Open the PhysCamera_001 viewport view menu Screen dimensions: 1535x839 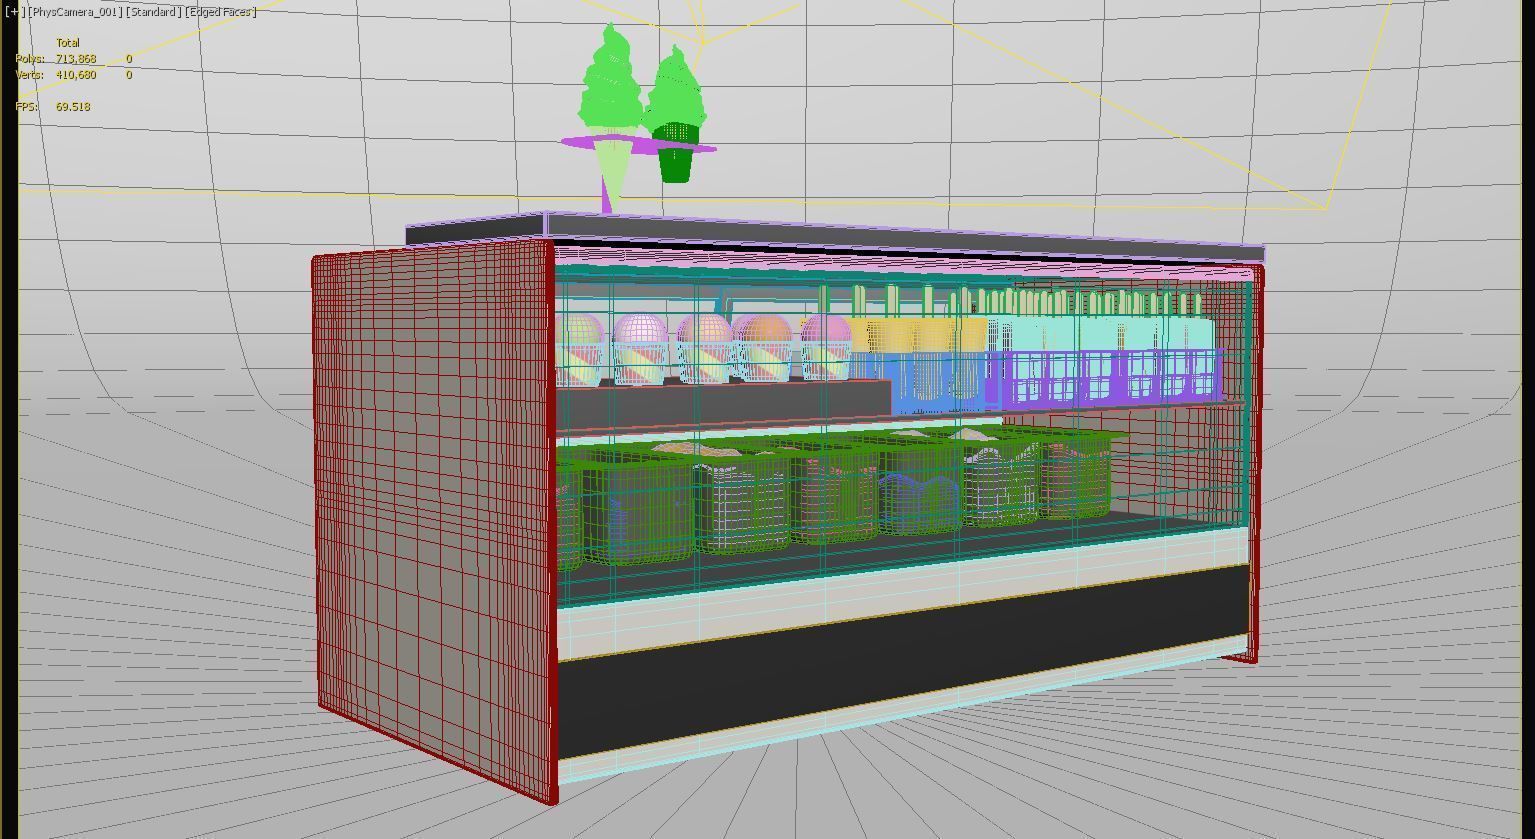[75, 12]
